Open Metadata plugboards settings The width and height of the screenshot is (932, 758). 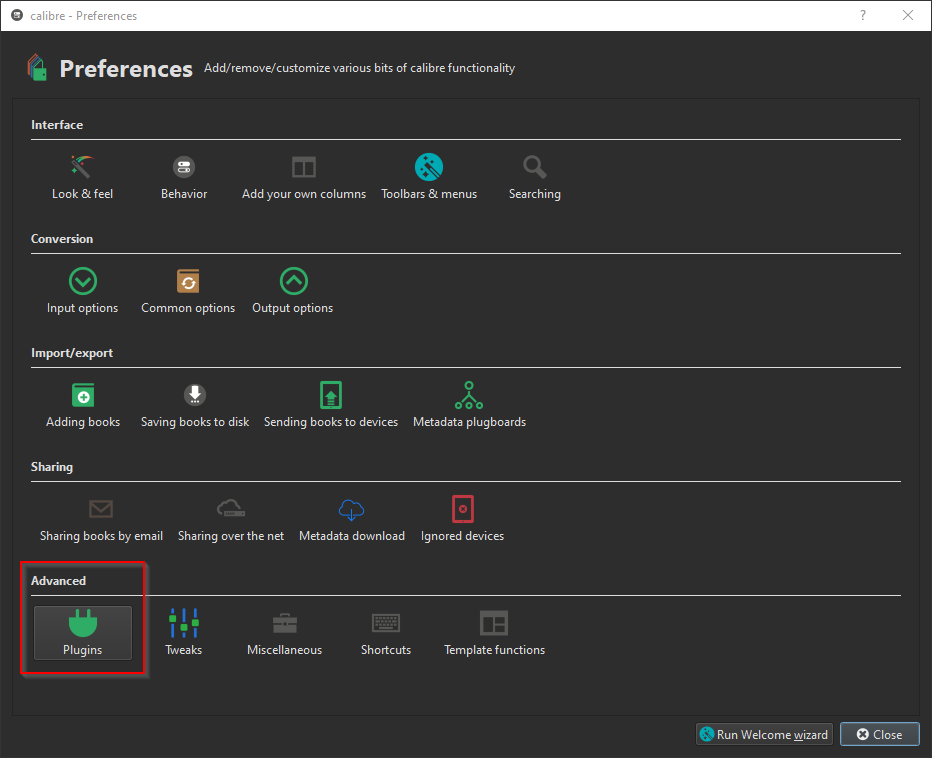pyautogui.click(x=469, y=405)
